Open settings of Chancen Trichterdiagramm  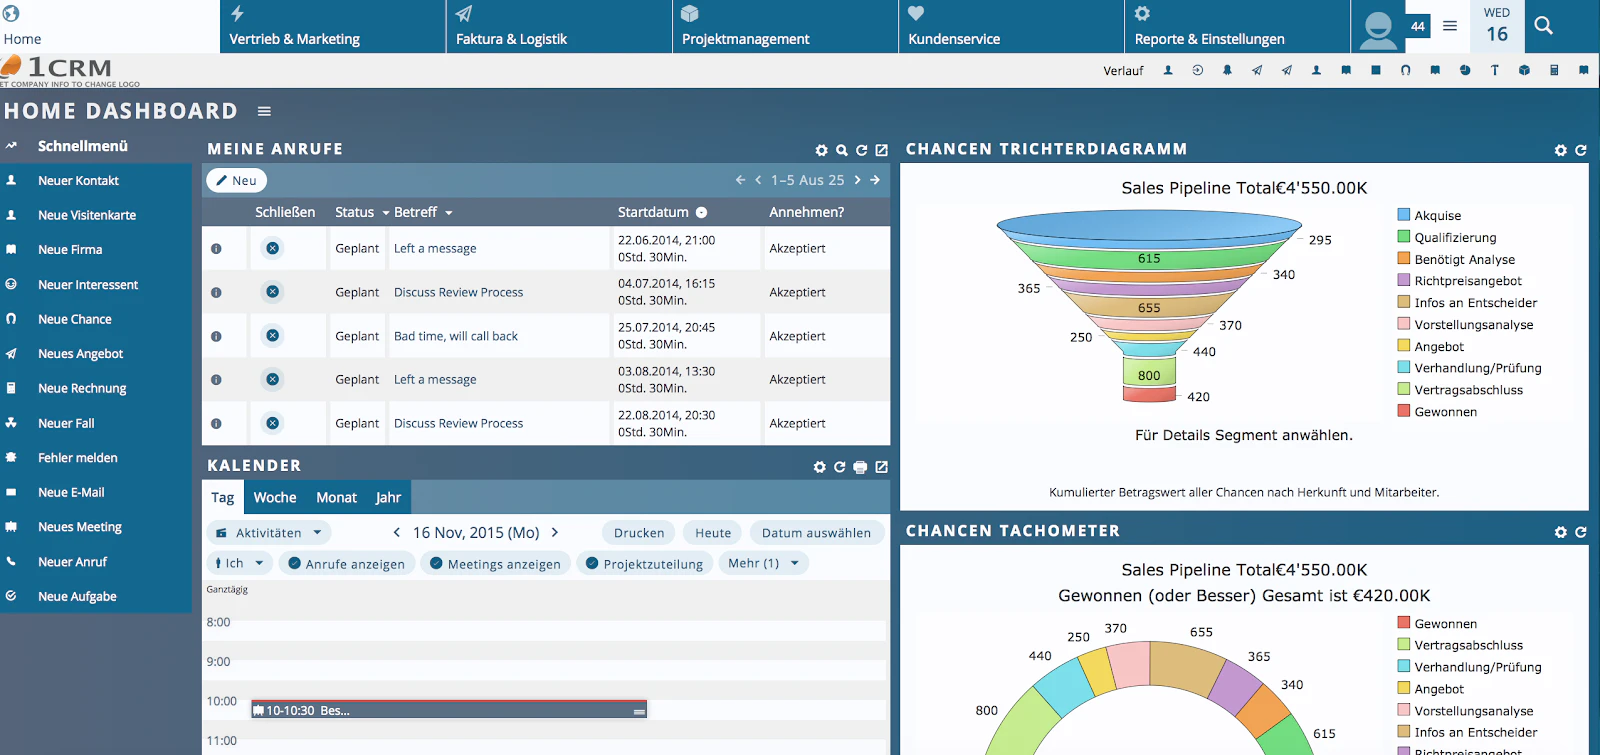coord(1561,150)
